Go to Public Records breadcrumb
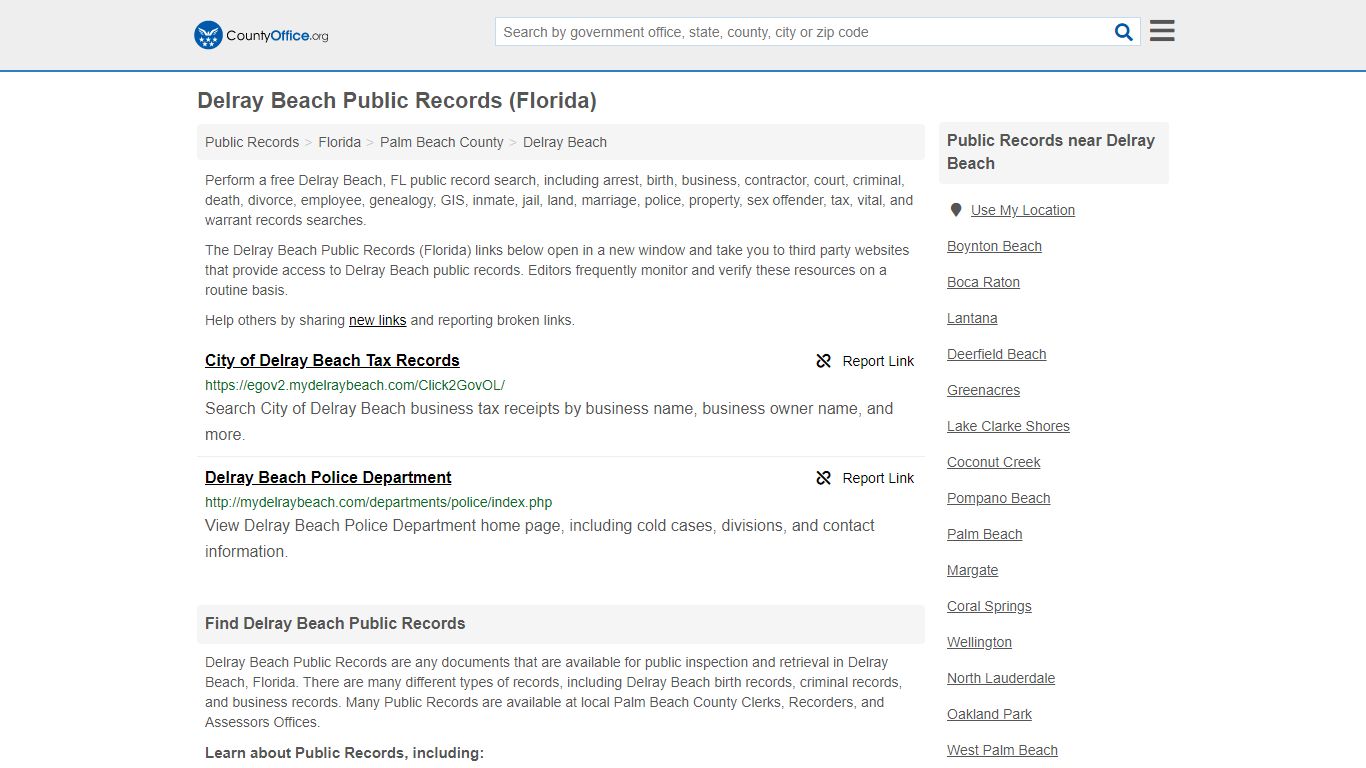Viewport: 1366px width, 768px height. coord(252,142)
